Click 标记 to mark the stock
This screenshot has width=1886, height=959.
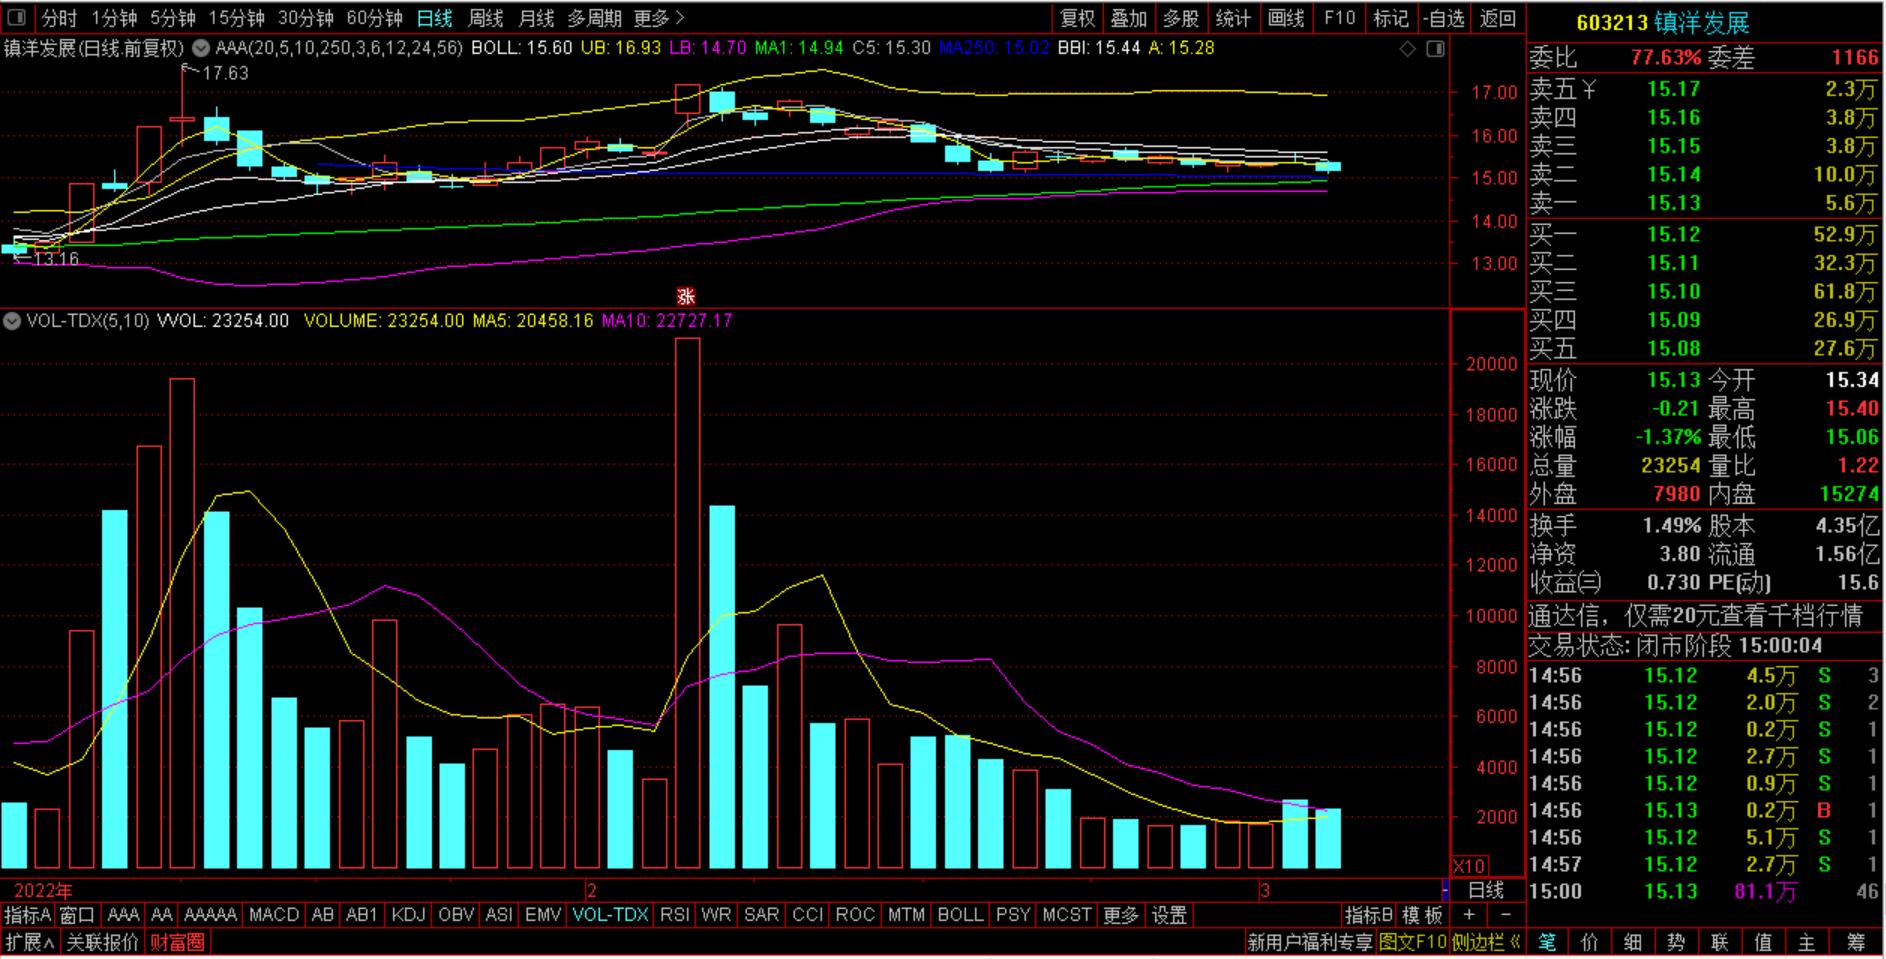1391,18
